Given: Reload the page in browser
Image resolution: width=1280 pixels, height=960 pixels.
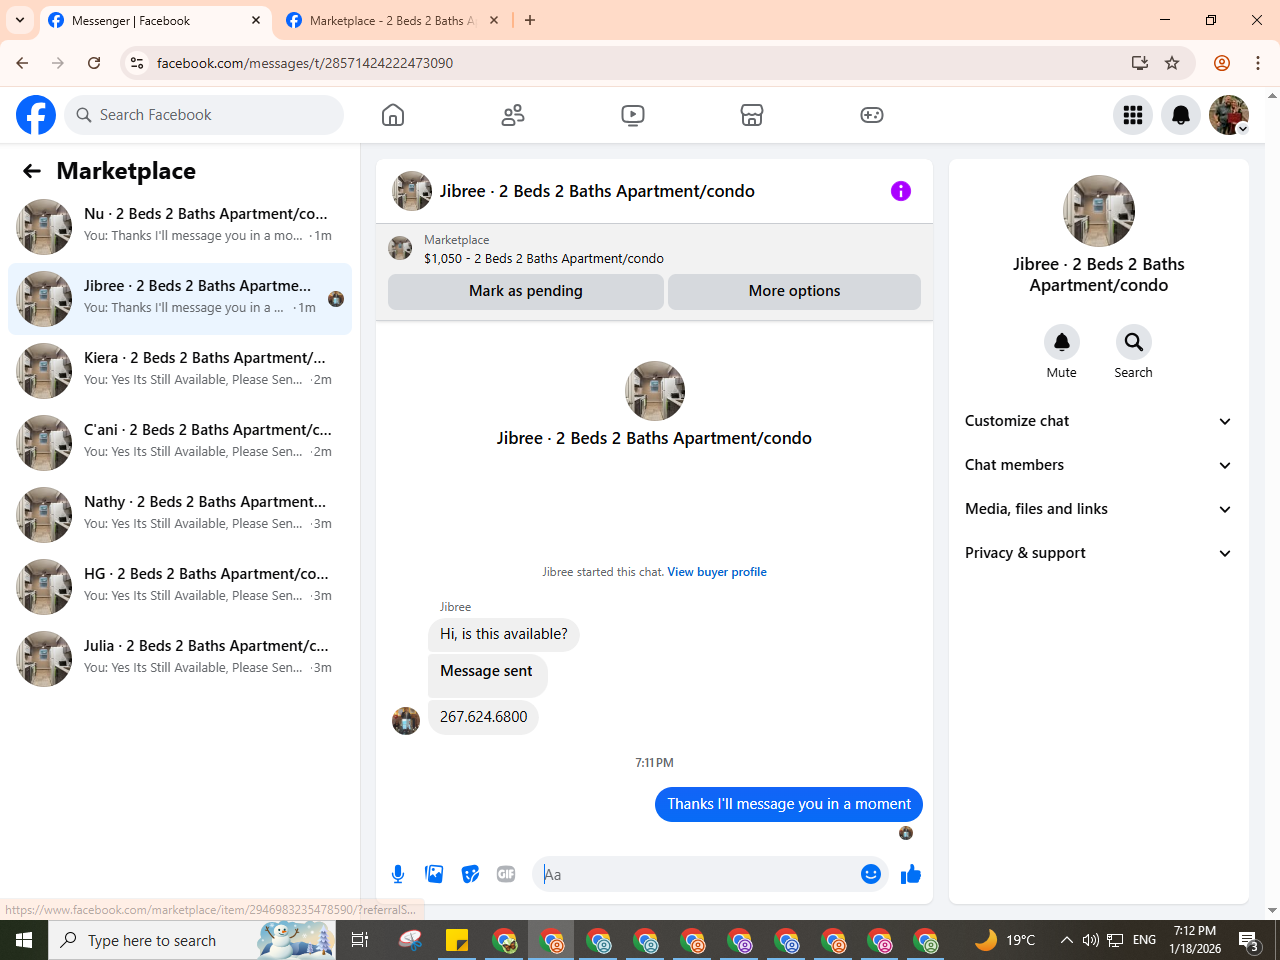Looking at the screenshot, I should pyautogui.click(x=94, y=63).
